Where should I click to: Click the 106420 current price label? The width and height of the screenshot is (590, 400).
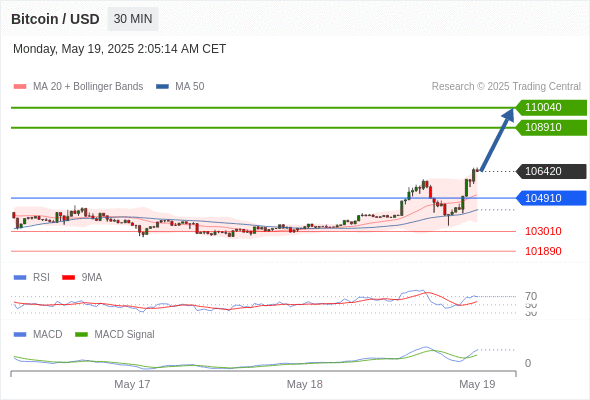551,172
